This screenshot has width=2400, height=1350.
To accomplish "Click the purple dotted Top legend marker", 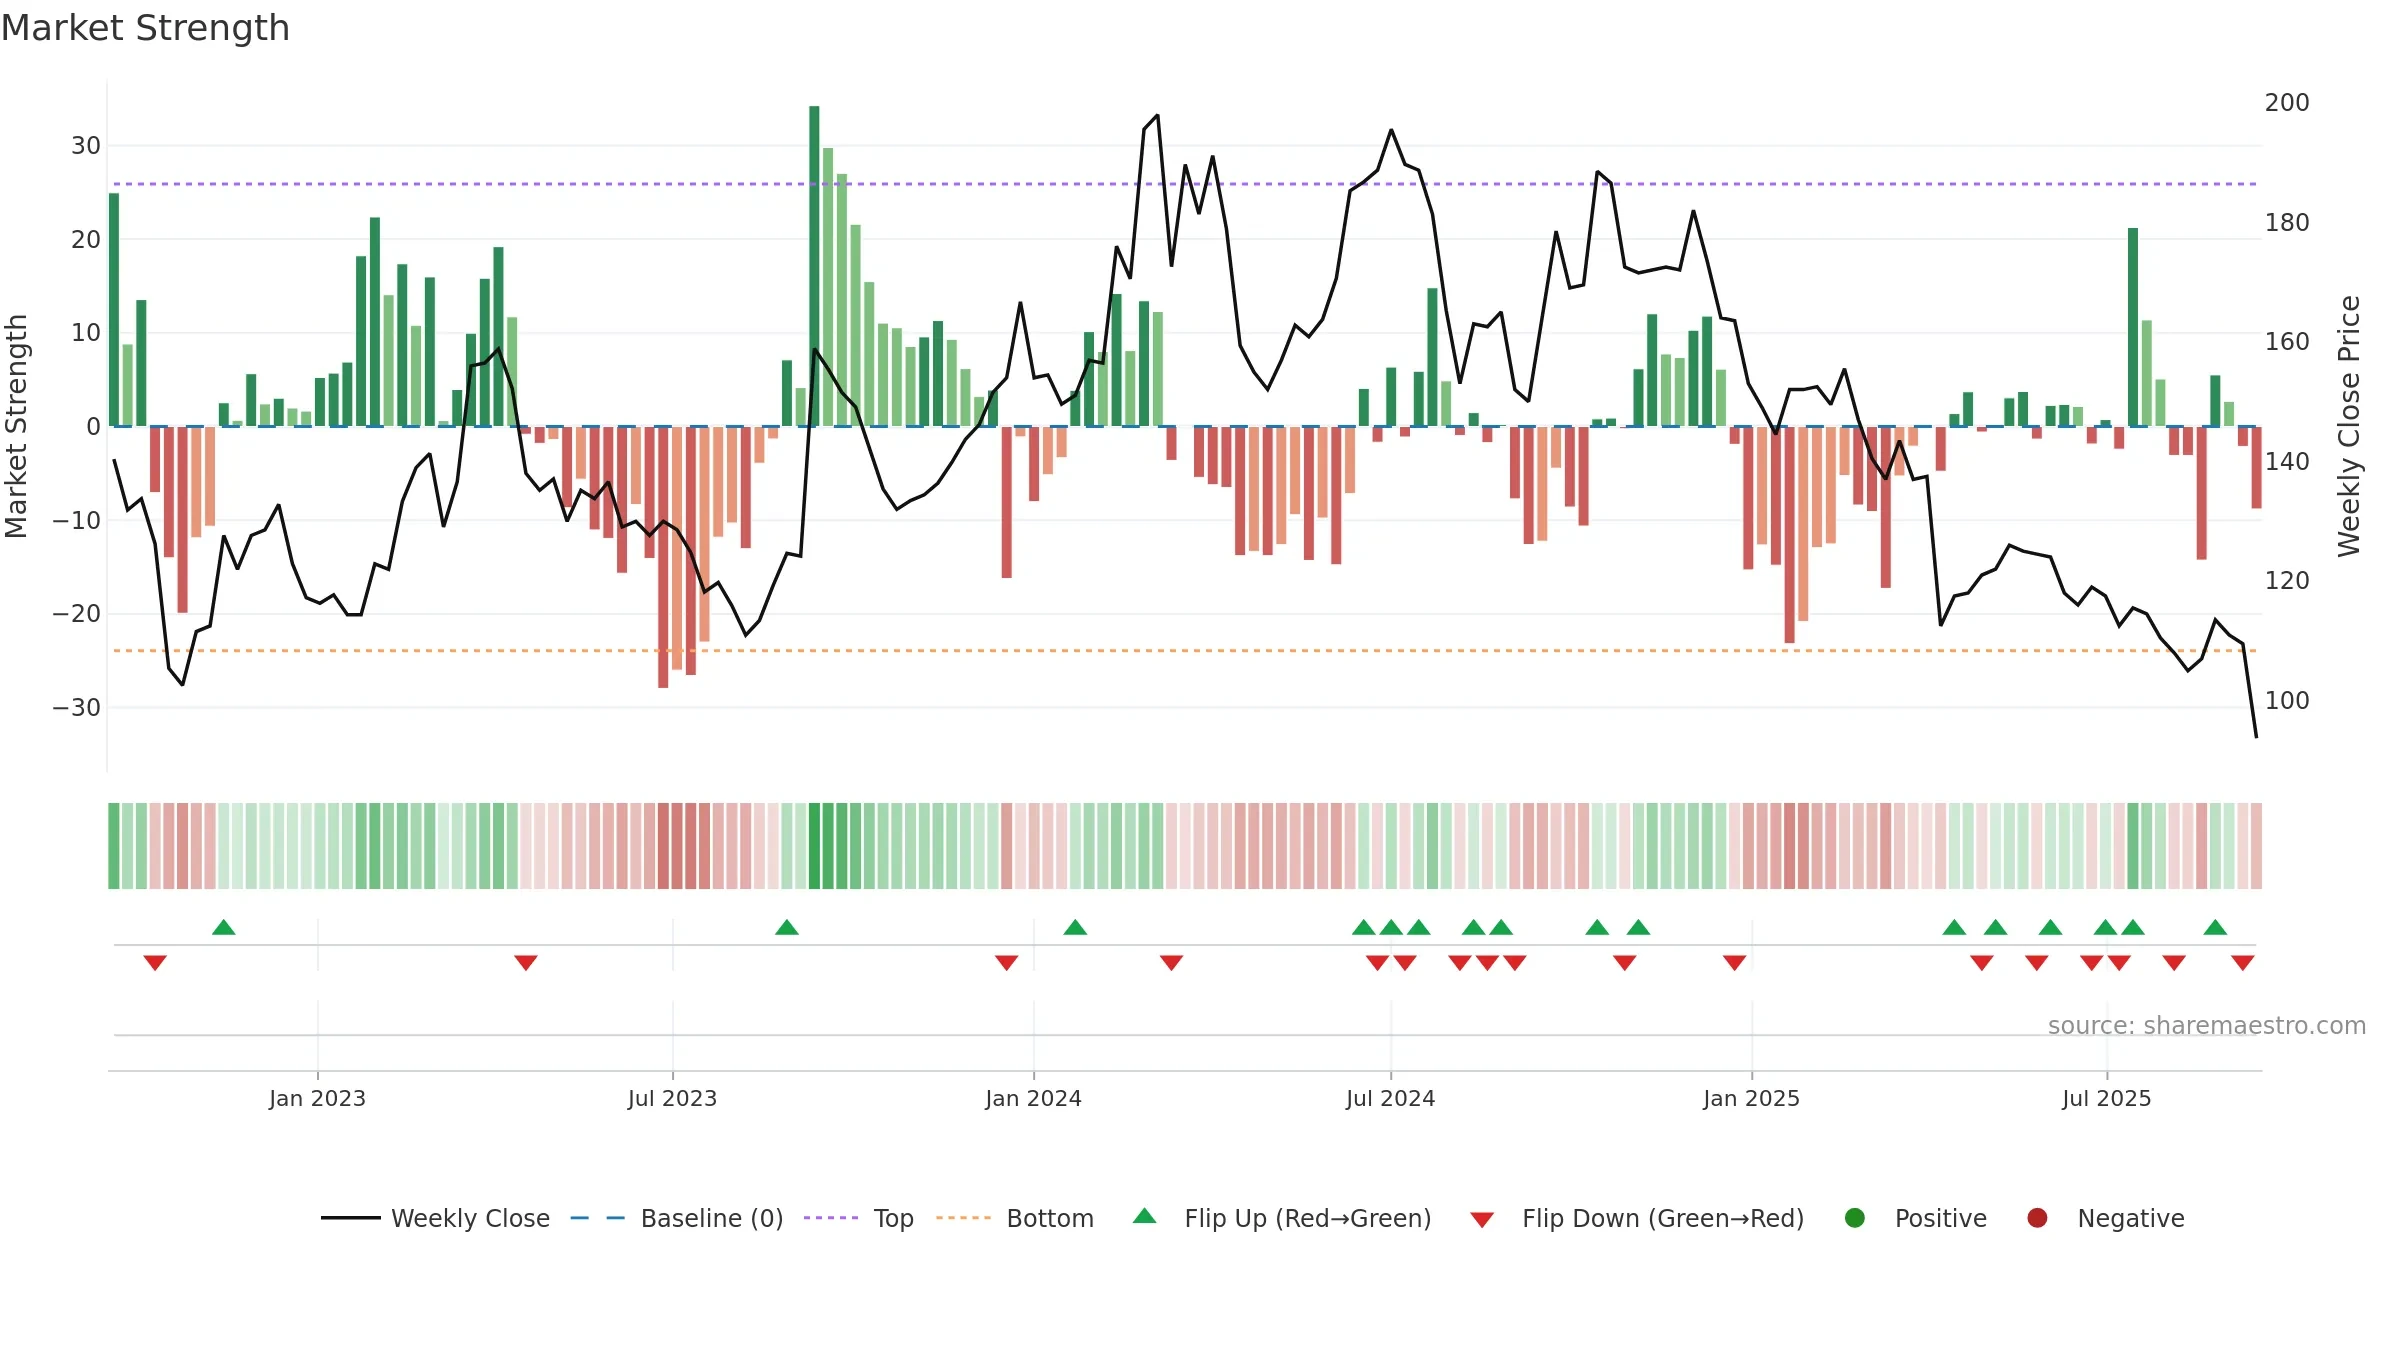I will coord(831,1218).
